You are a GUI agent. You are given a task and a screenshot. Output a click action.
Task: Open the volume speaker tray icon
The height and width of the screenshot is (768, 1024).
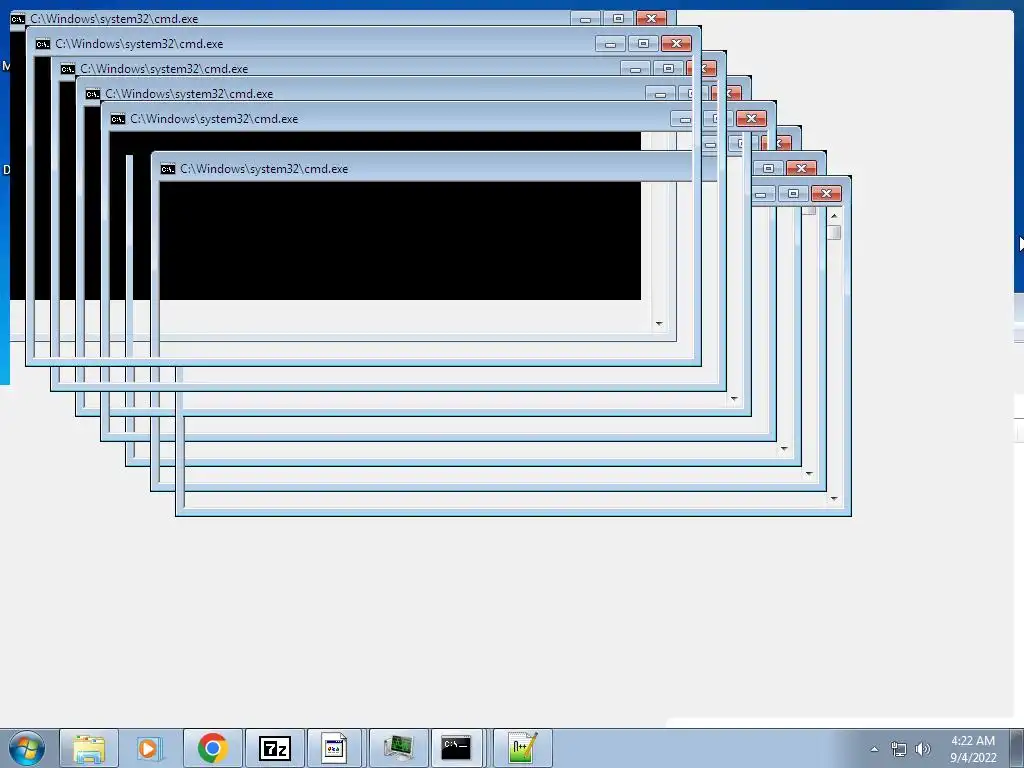coord(922,749)
